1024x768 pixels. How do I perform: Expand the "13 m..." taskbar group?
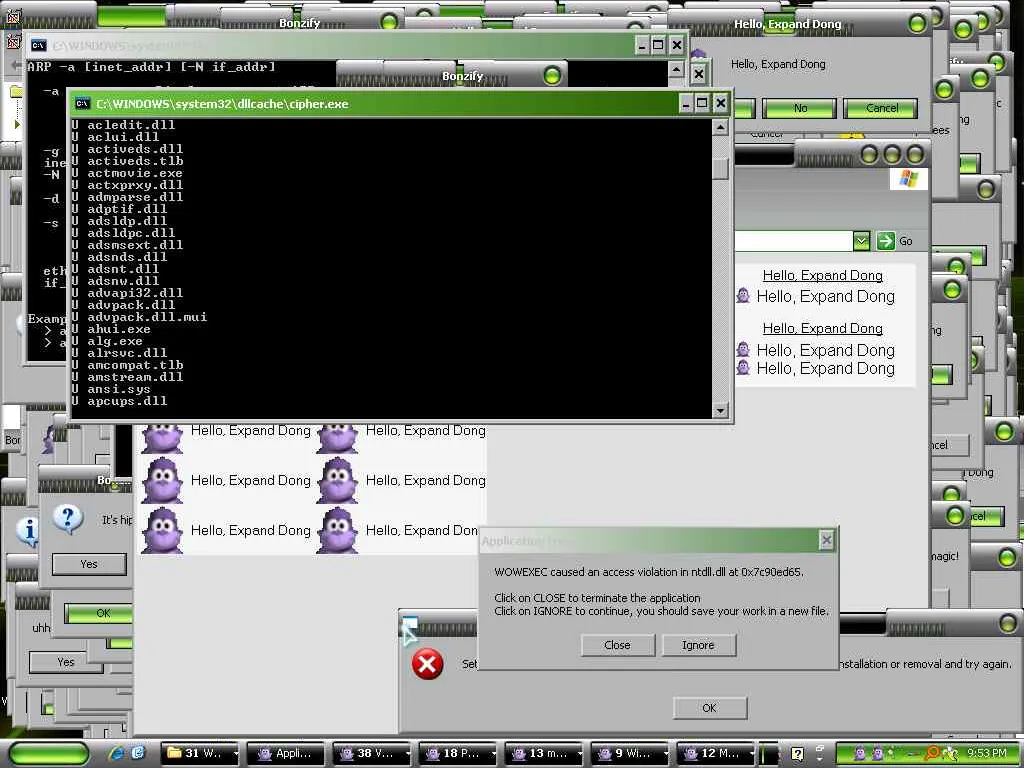(x=580, y=754)
